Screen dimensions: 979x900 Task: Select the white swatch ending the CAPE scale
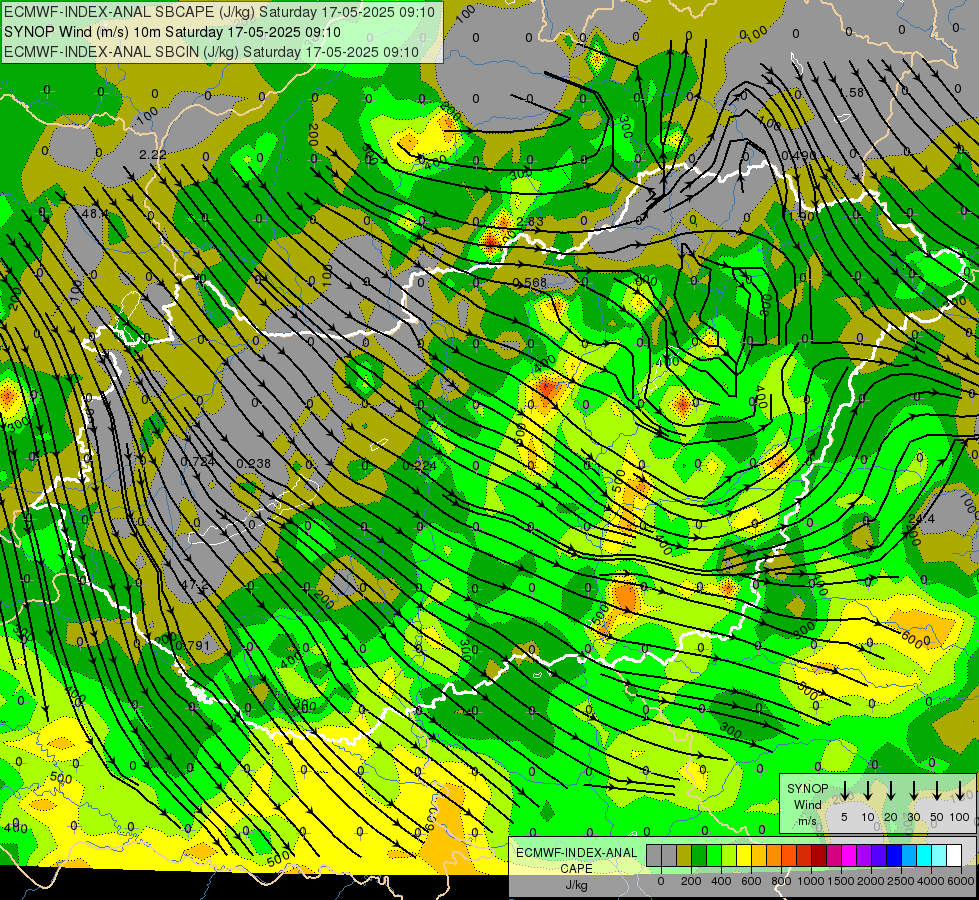tap(954, 855)
